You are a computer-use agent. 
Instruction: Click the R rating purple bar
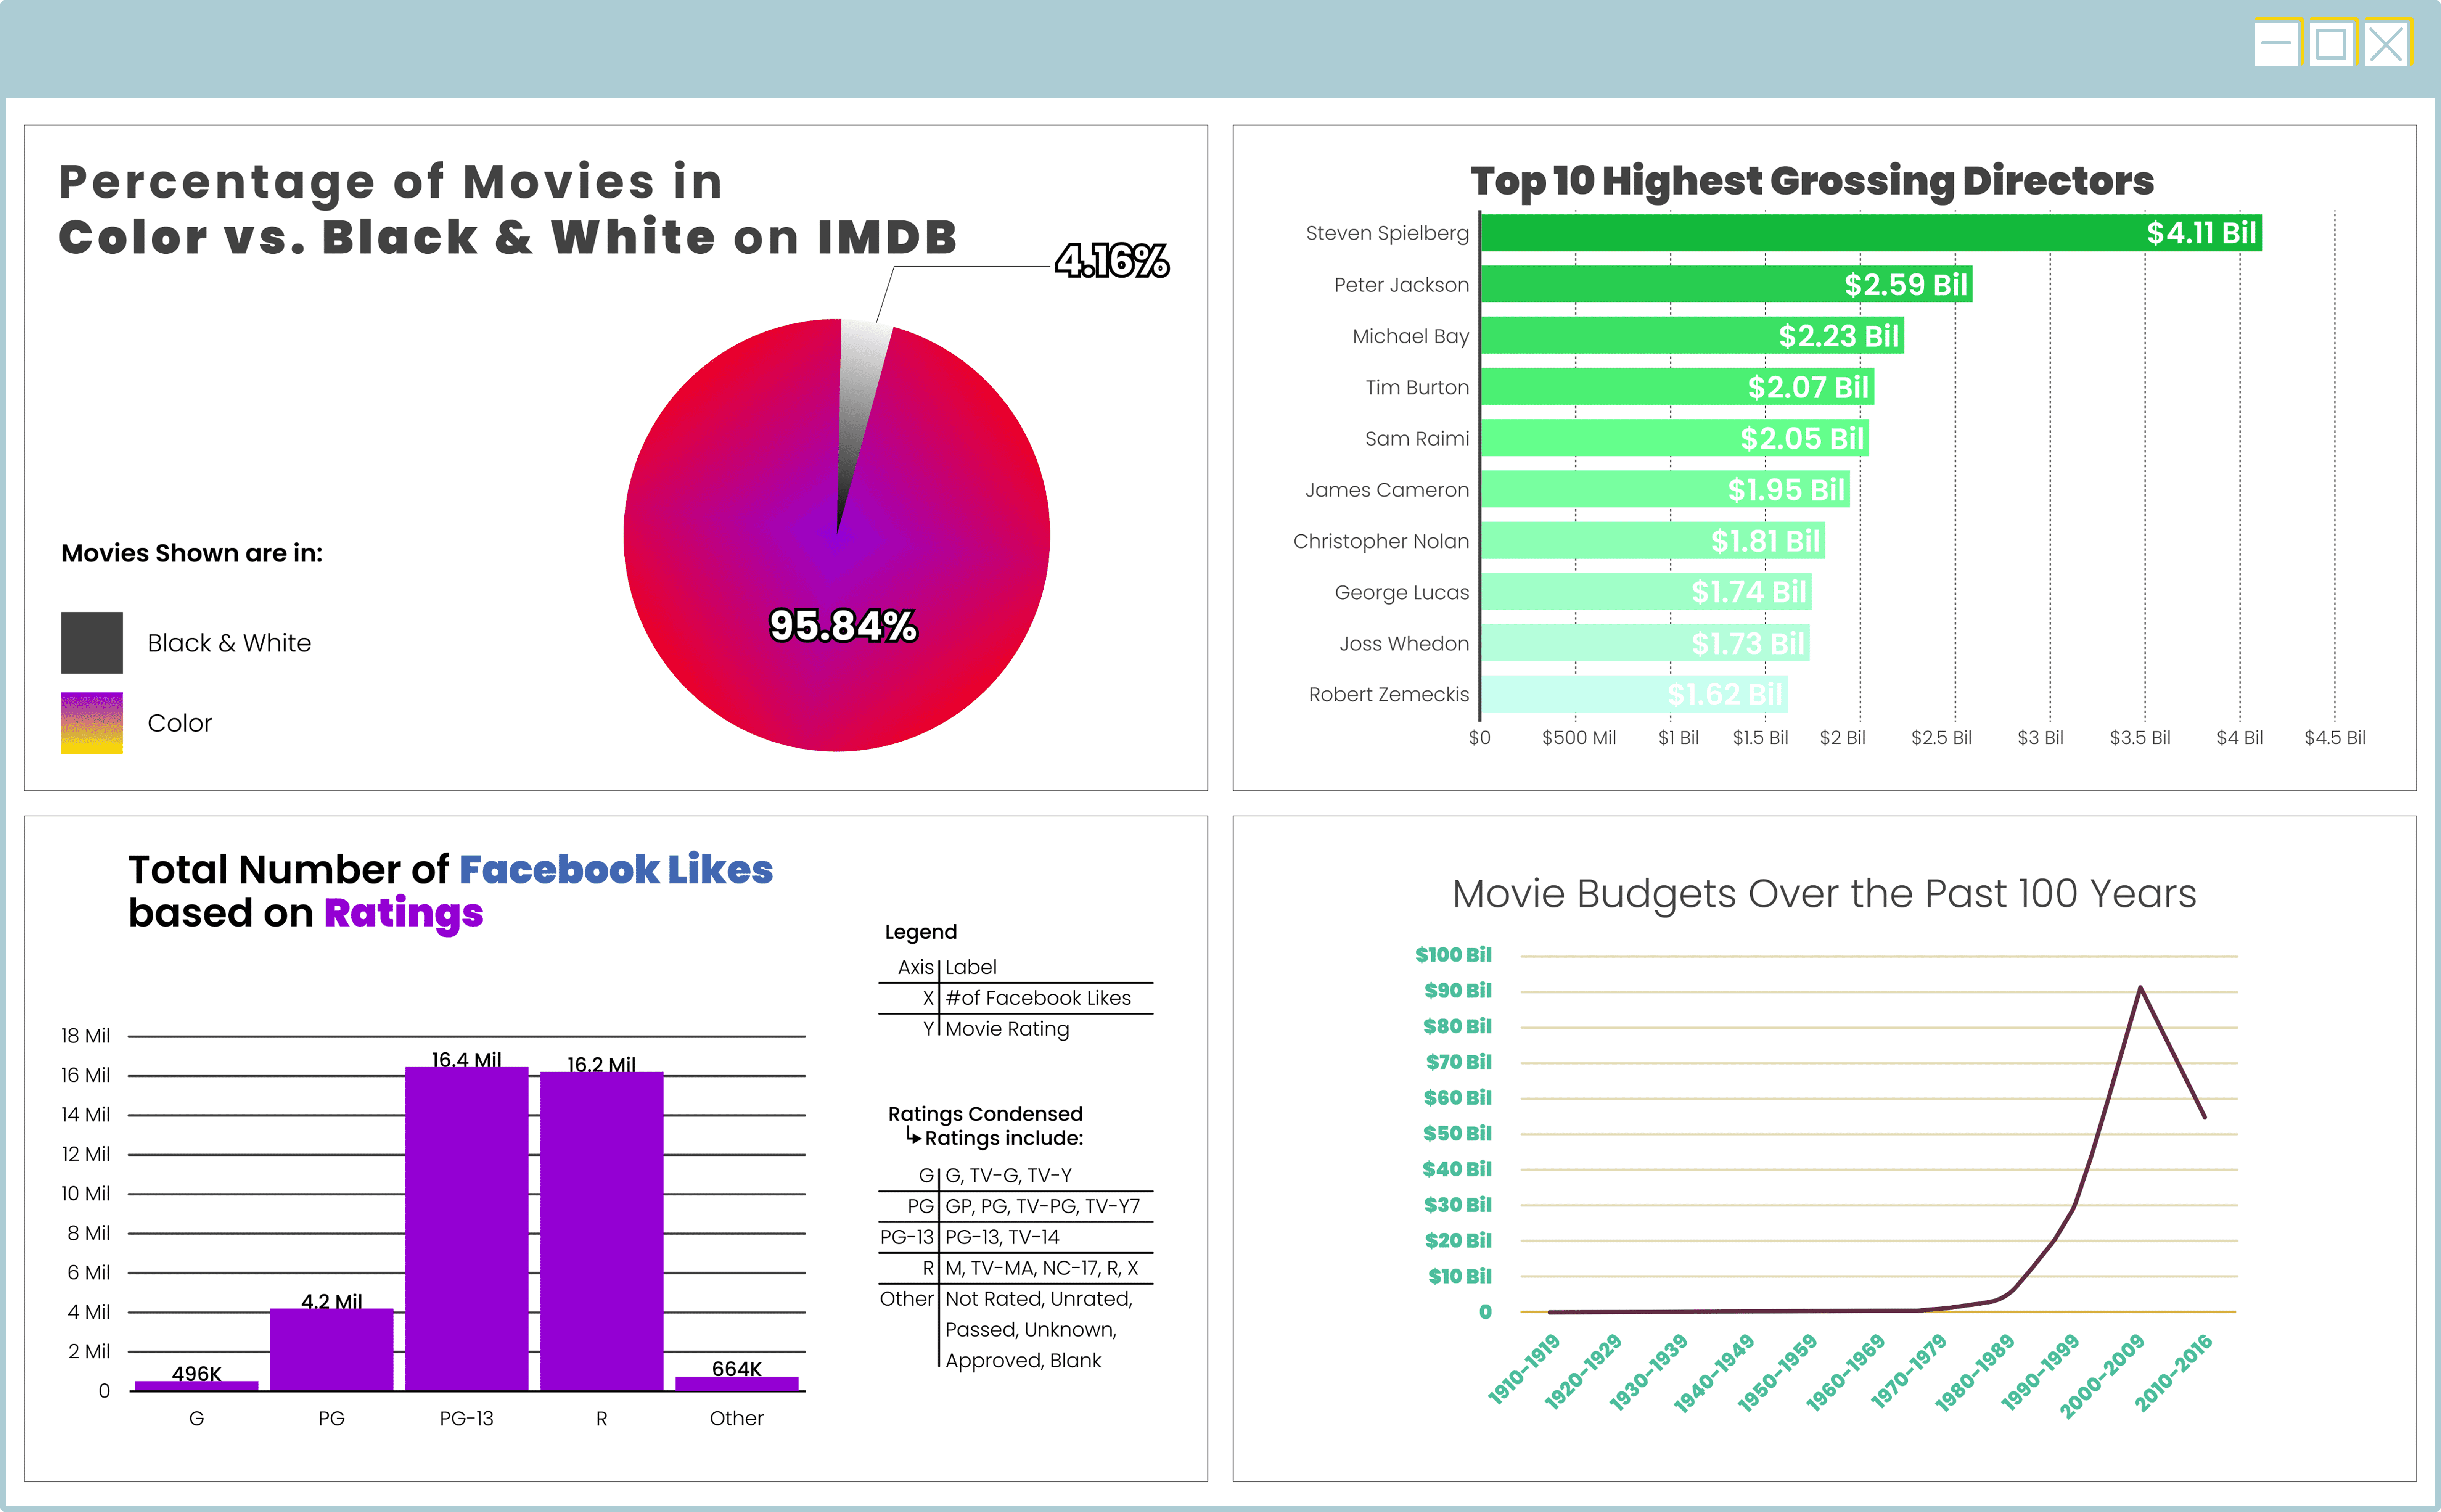click(x=602, y=1231)
